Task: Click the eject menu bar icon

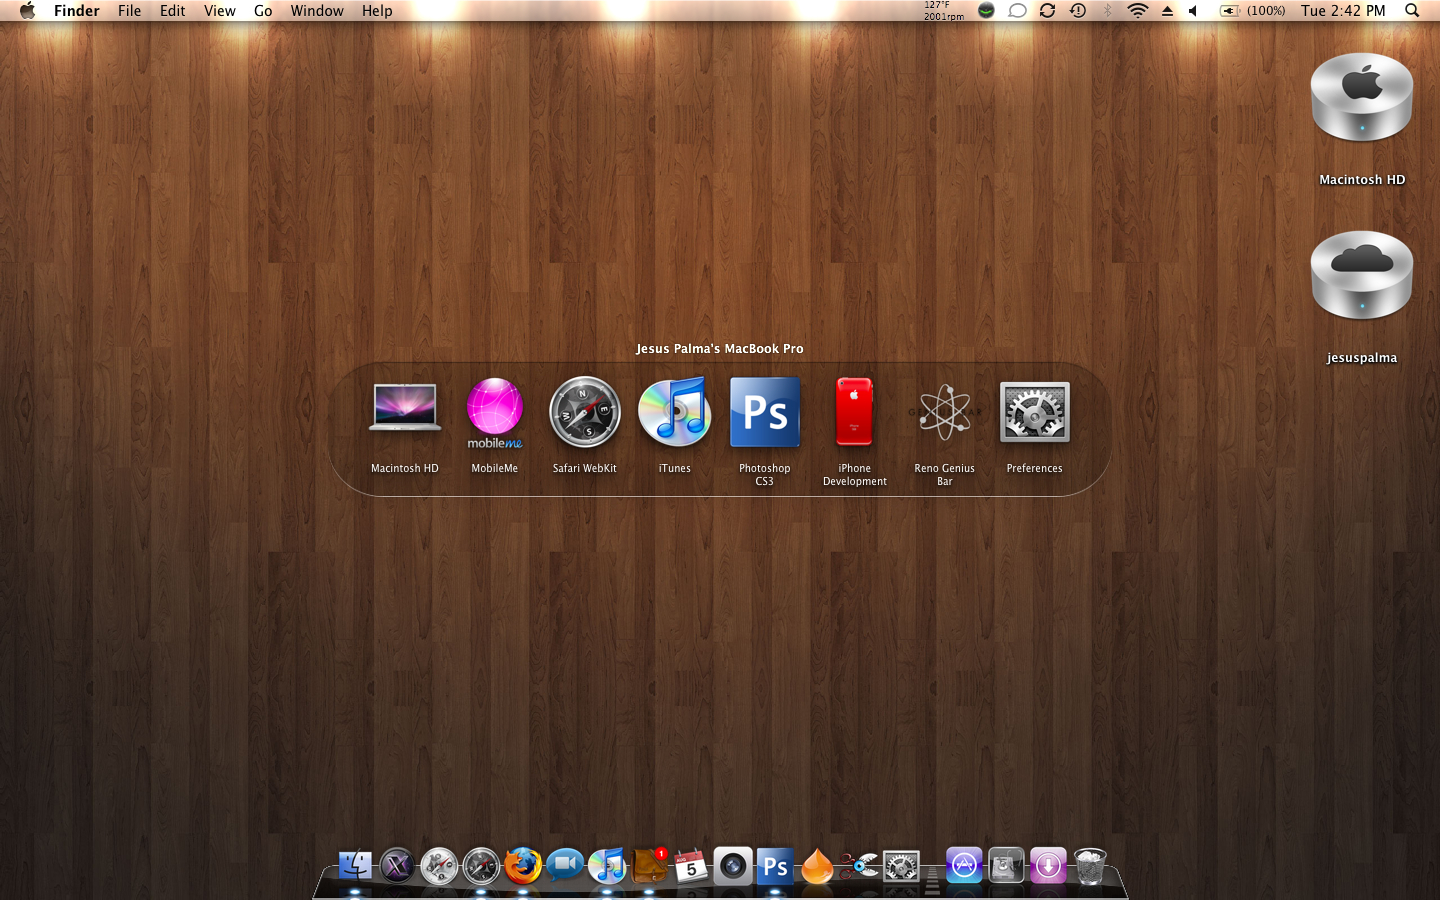Action: 1167,11
